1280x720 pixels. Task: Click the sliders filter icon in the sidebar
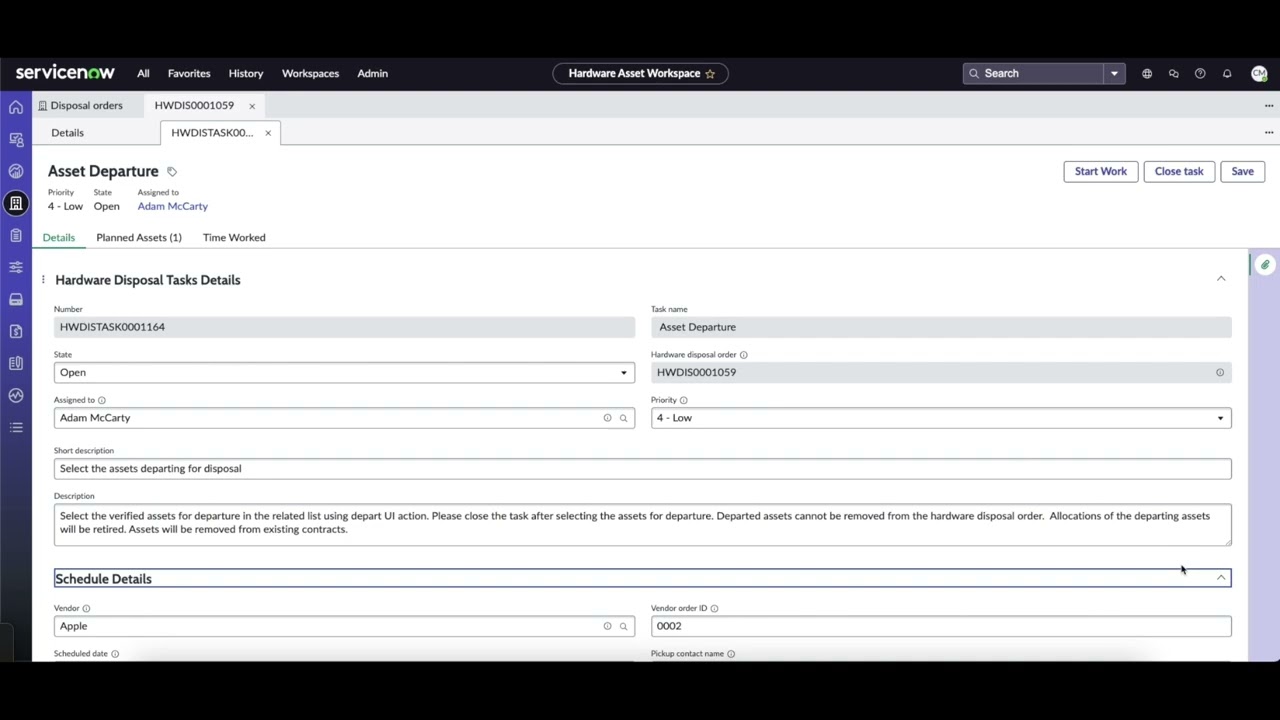15,267
